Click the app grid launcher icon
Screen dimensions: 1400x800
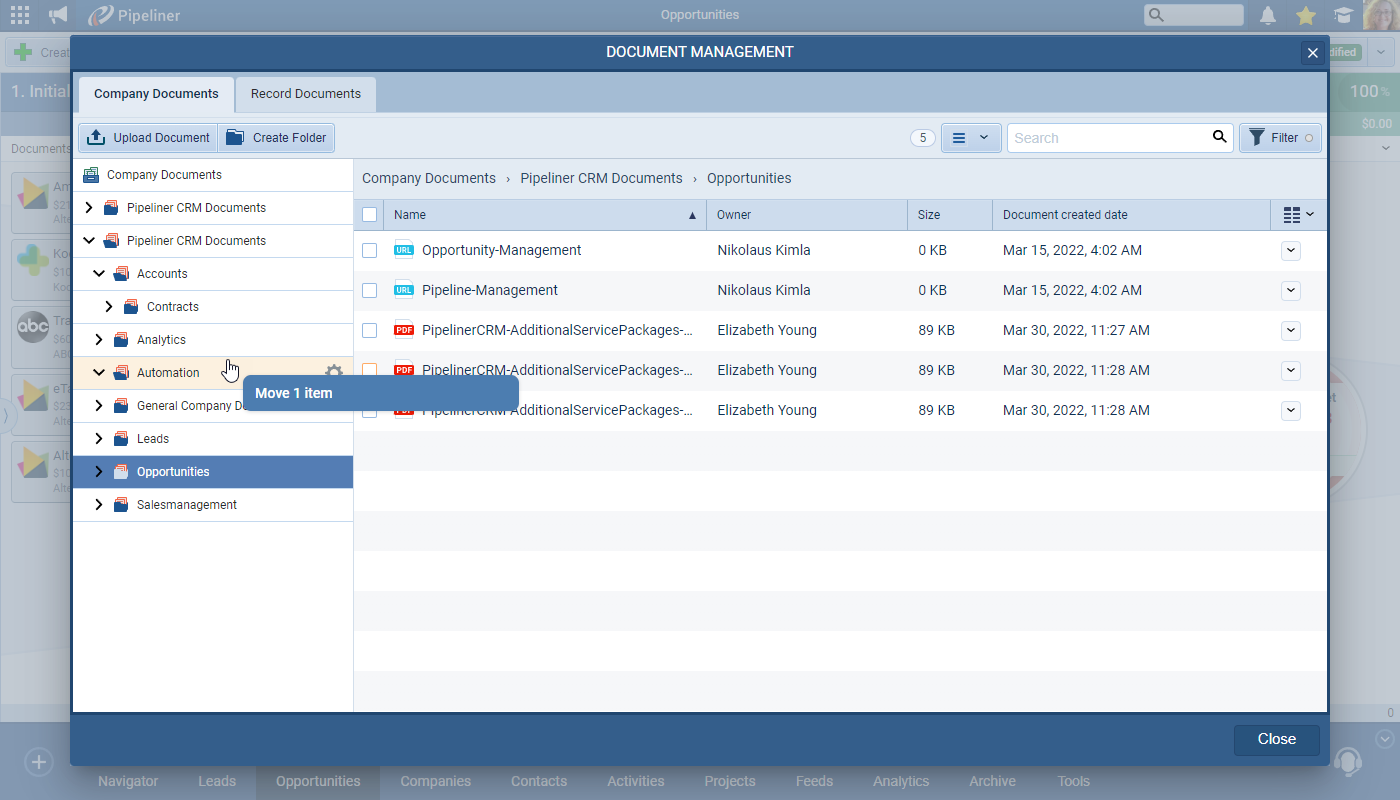click(x=19, y=15)
